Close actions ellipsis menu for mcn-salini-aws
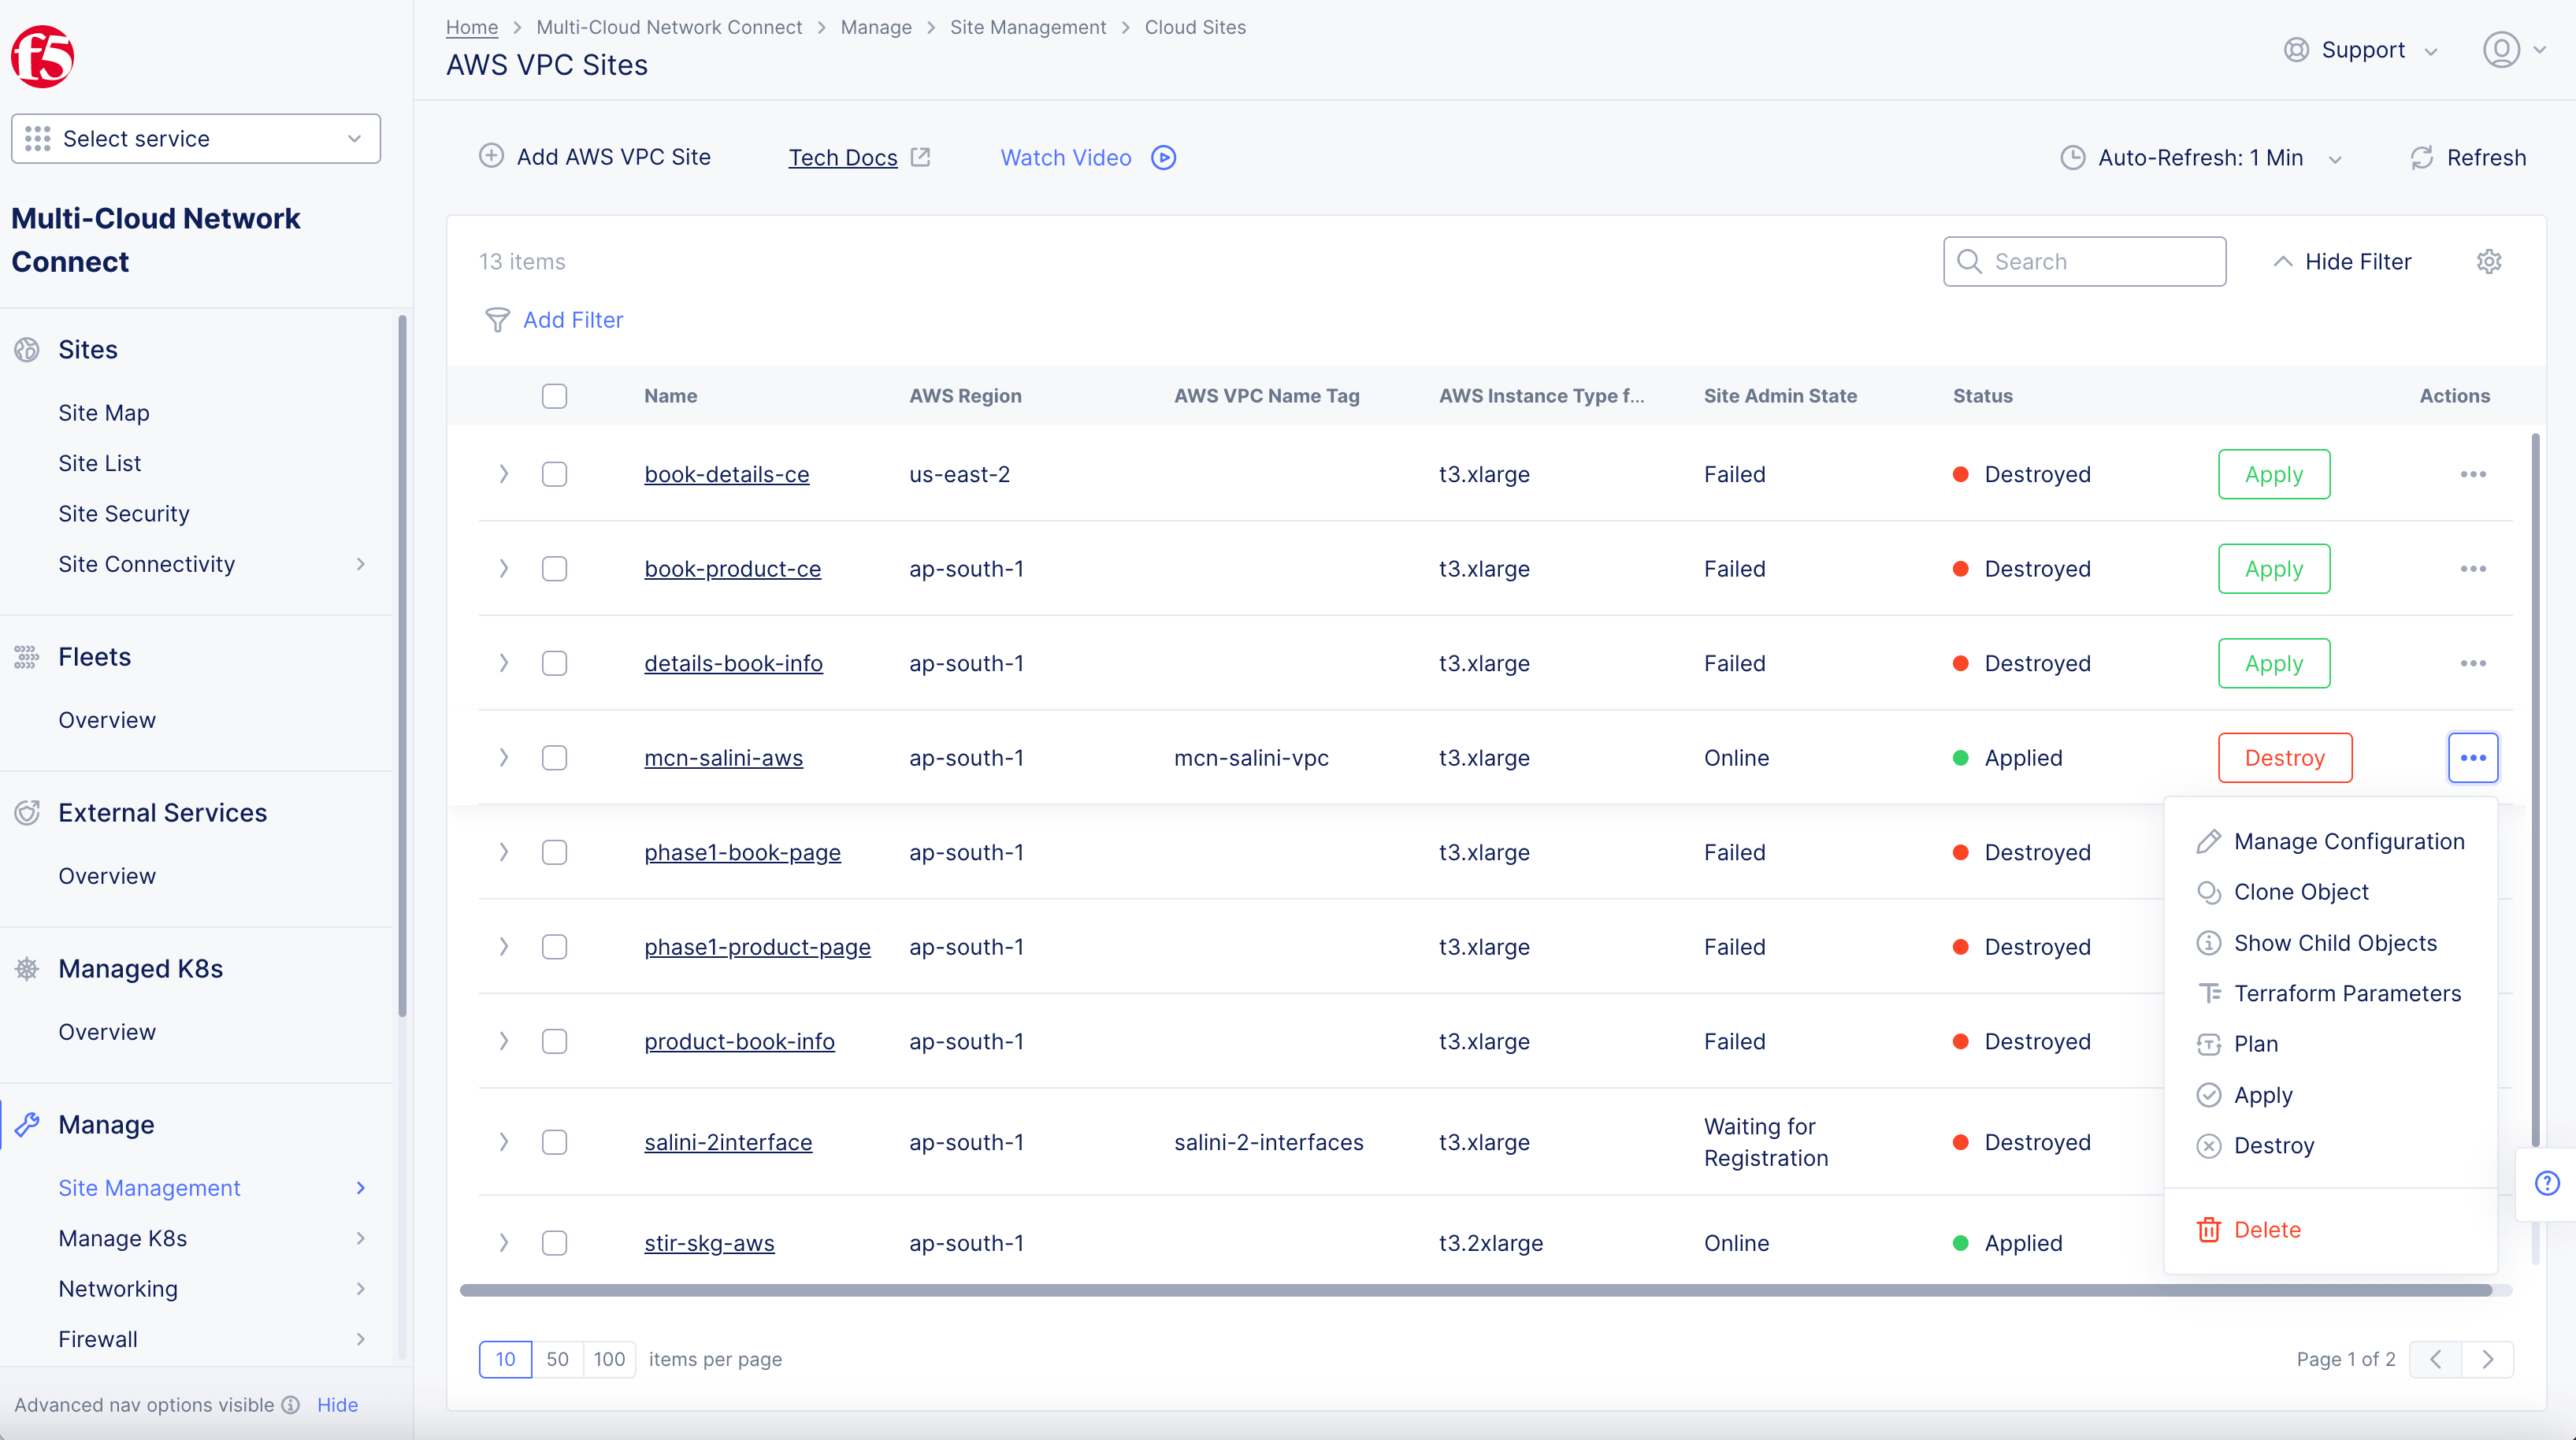2576x1440 pixels. (2473, 758)
